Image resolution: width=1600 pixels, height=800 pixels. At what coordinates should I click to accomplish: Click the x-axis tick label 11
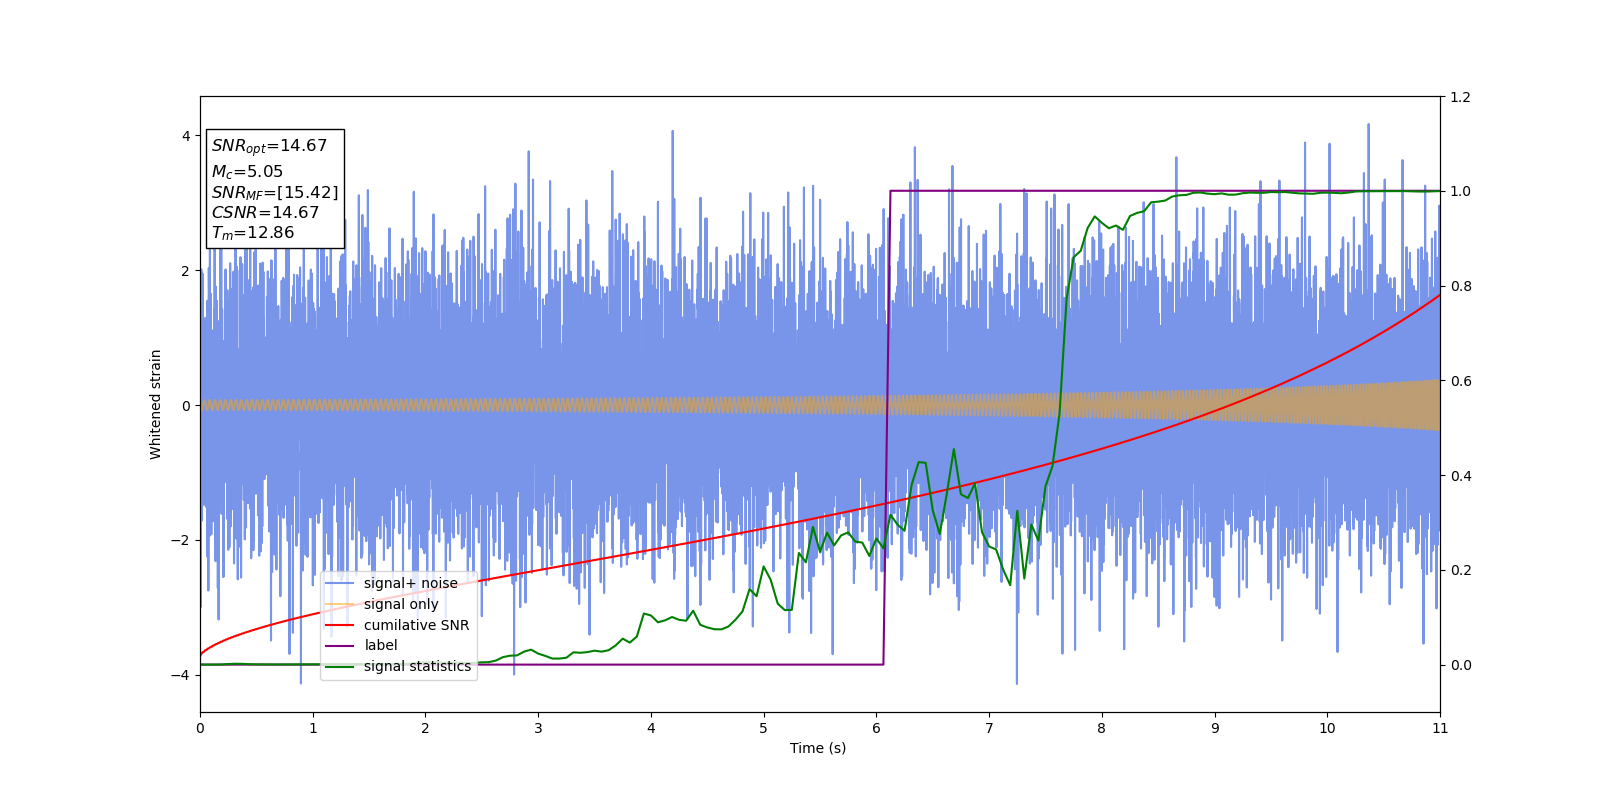(1440, 728)
